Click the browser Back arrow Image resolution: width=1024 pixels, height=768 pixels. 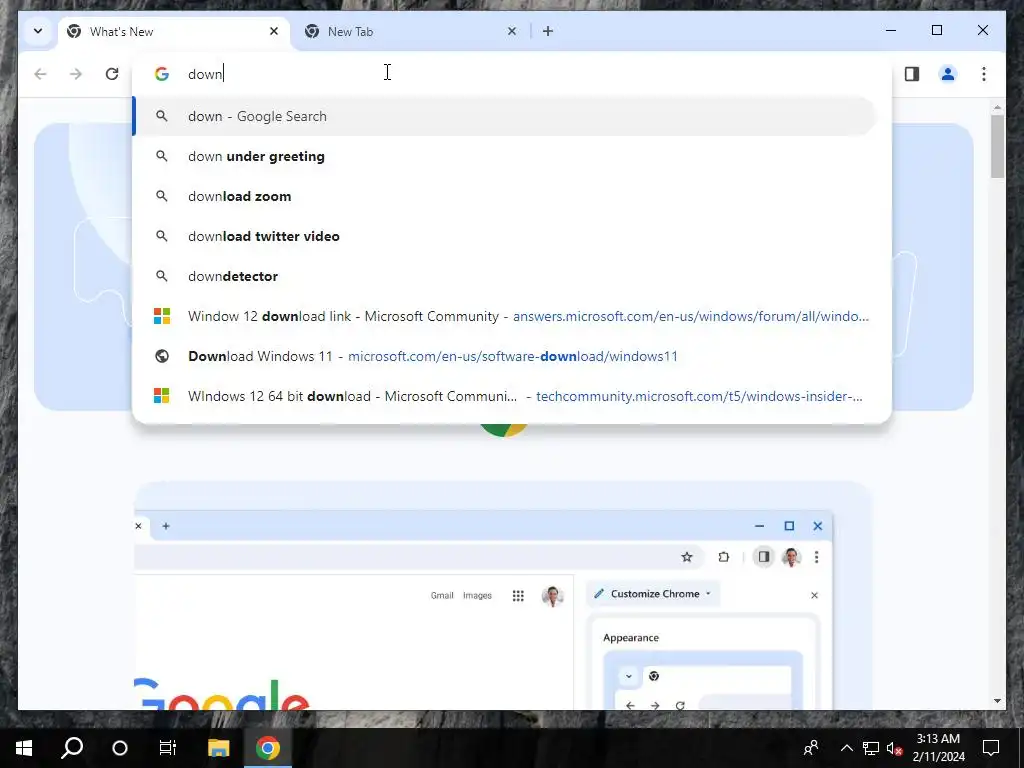pyautogui.click(x=40, y=74)
